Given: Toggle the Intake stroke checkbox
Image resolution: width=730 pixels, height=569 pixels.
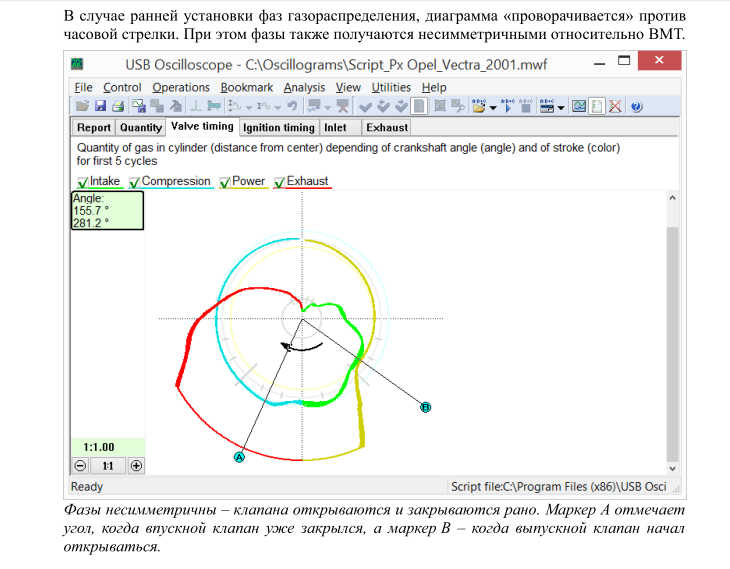Looking at the screenshot, I should (x=83, y=182).
